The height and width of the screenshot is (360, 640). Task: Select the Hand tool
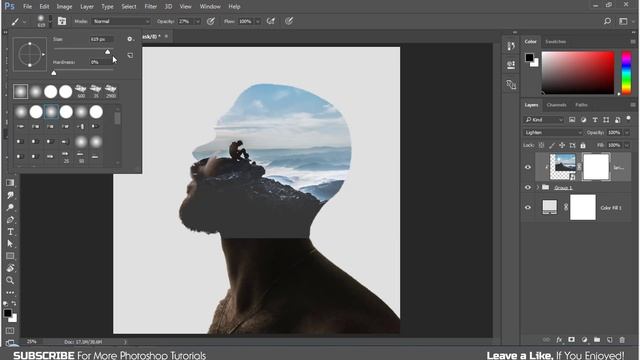[x=10, y=268]
